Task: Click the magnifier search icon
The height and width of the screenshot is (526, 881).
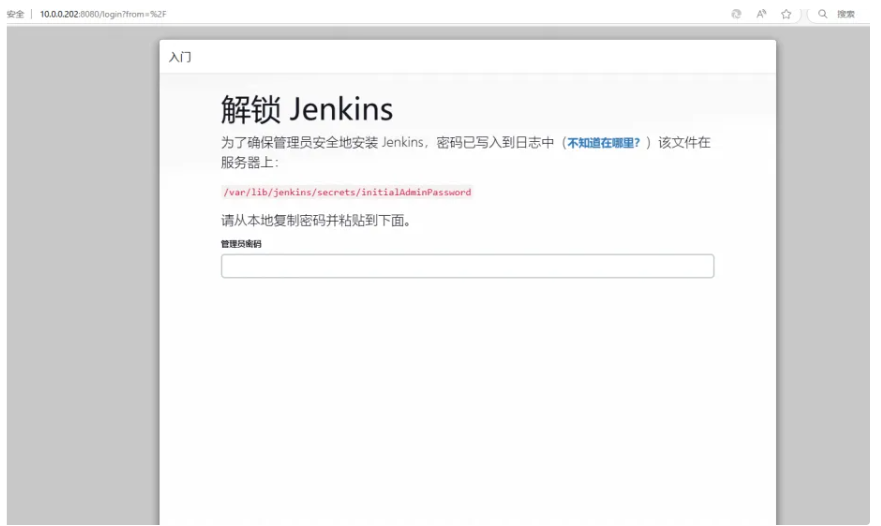Action: point(823,14)
